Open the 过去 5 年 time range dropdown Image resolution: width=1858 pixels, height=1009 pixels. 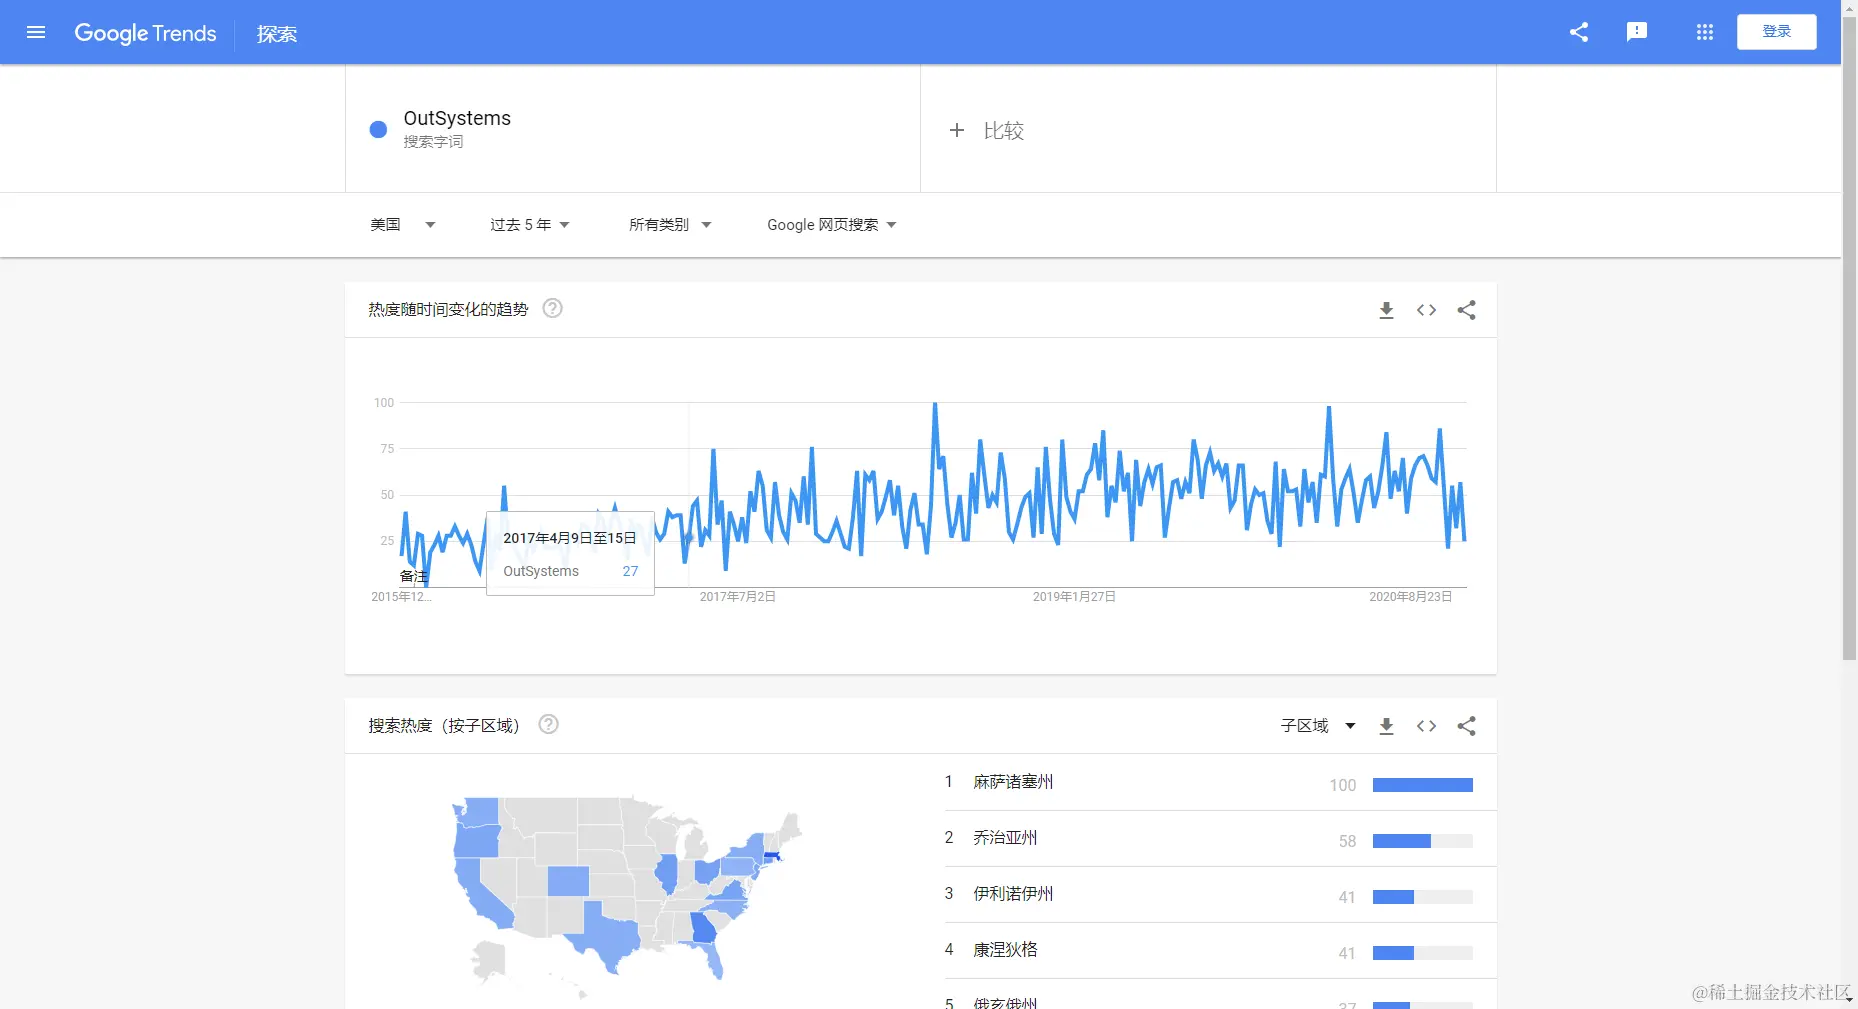pyautogui.click(x=530, y=225)
